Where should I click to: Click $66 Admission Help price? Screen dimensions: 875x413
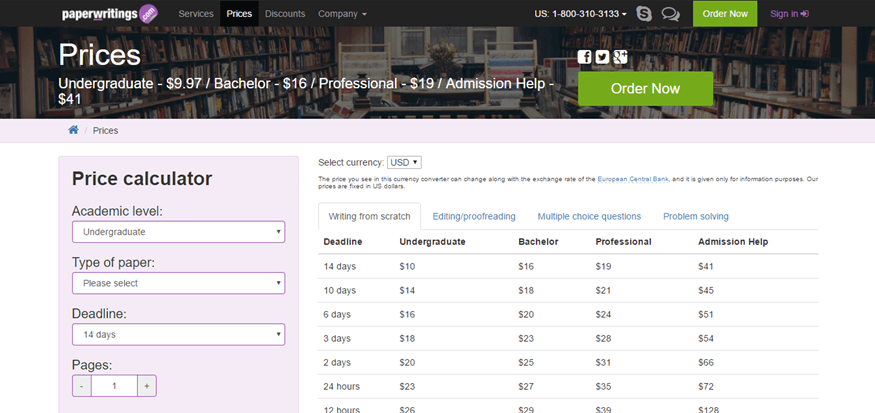point(706,362)
